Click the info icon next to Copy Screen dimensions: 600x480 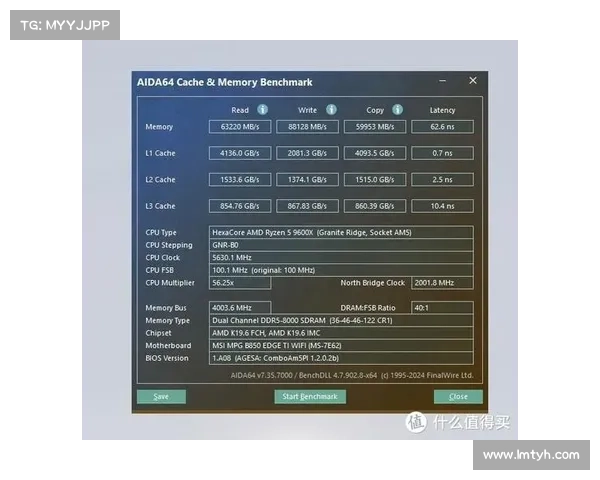click(397, 110)
